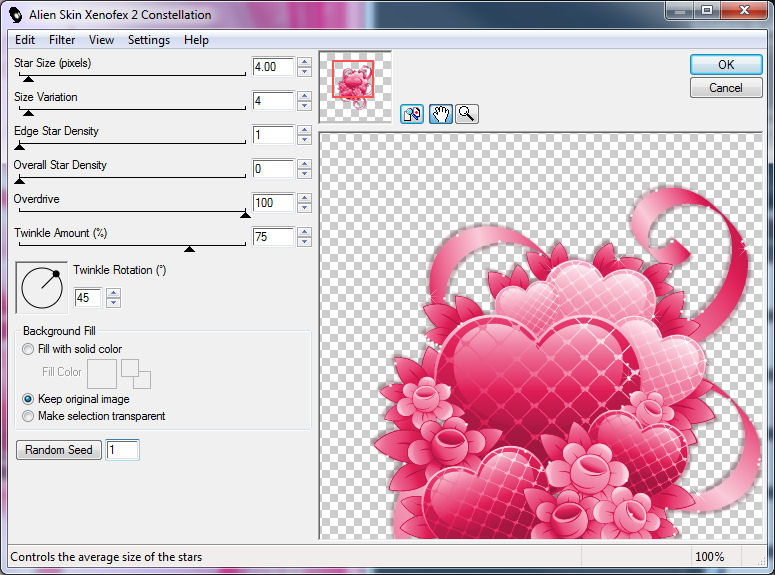Click the navigator thumbnail preview
The height and width of the screenshot is (575, 775).
[x=355, y=87]
